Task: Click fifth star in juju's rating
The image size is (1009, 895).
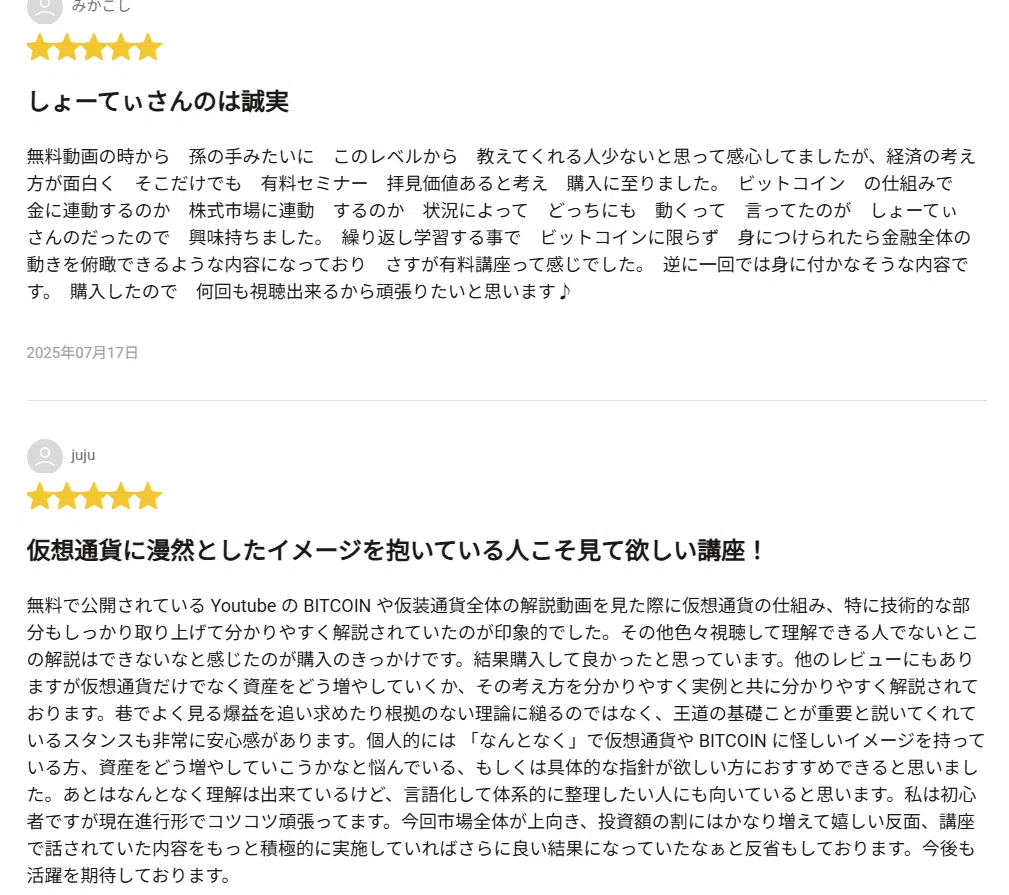Action: pos(148,496)
